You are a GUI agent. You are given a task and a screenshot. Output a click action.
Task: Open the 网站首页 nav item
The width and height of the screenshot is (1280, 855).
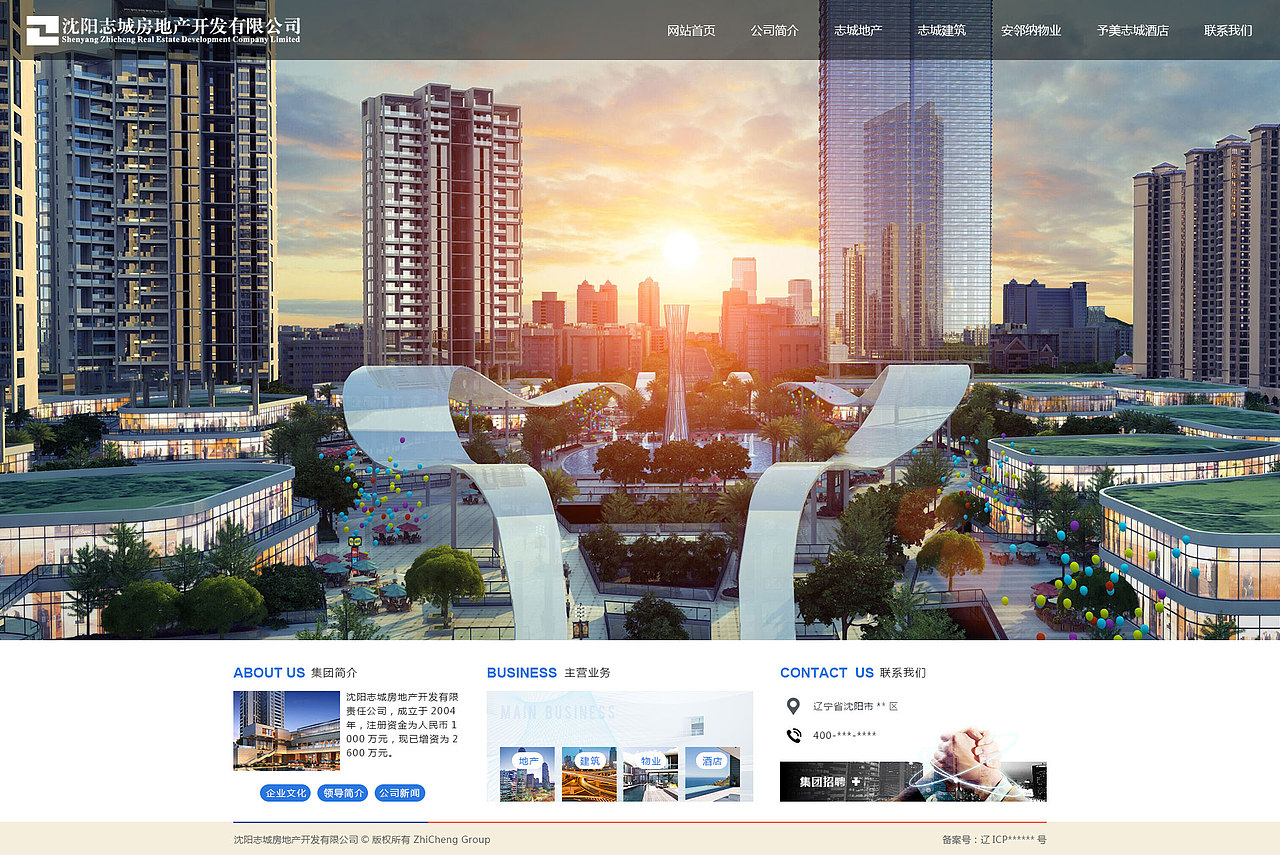point(691,31)
